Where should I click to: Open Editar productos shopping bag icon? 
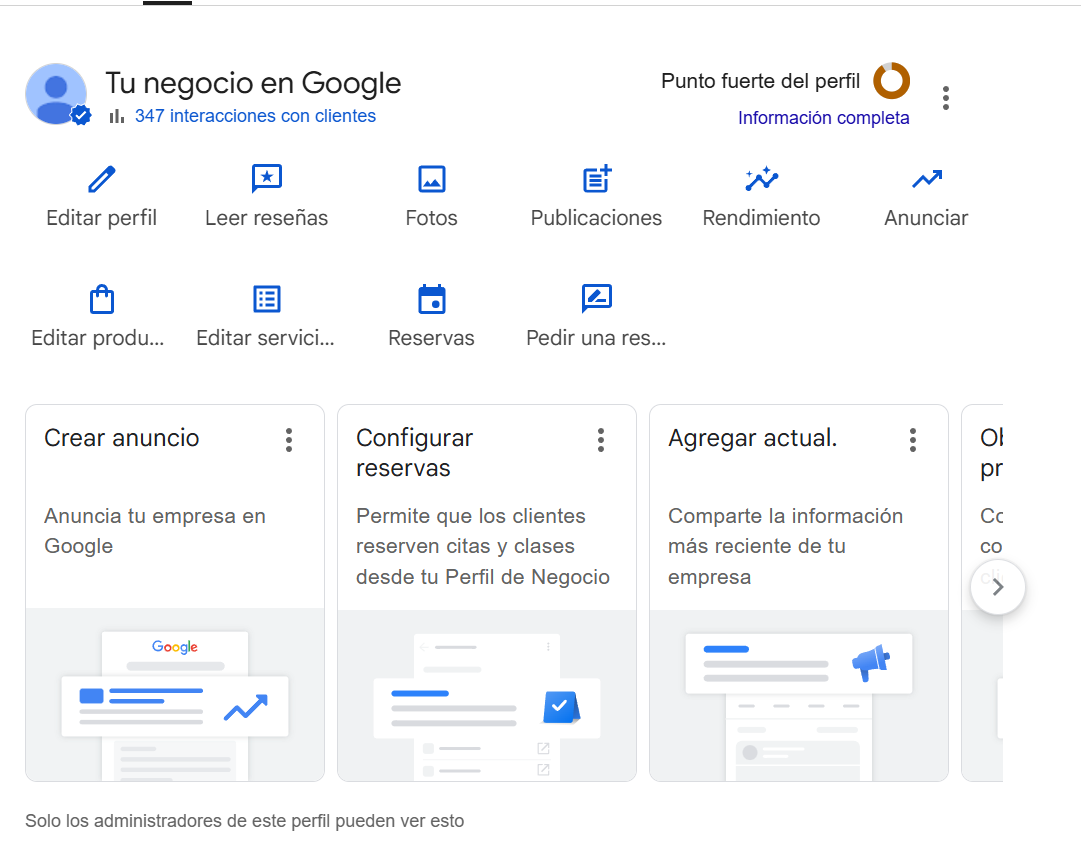[102, 300]
